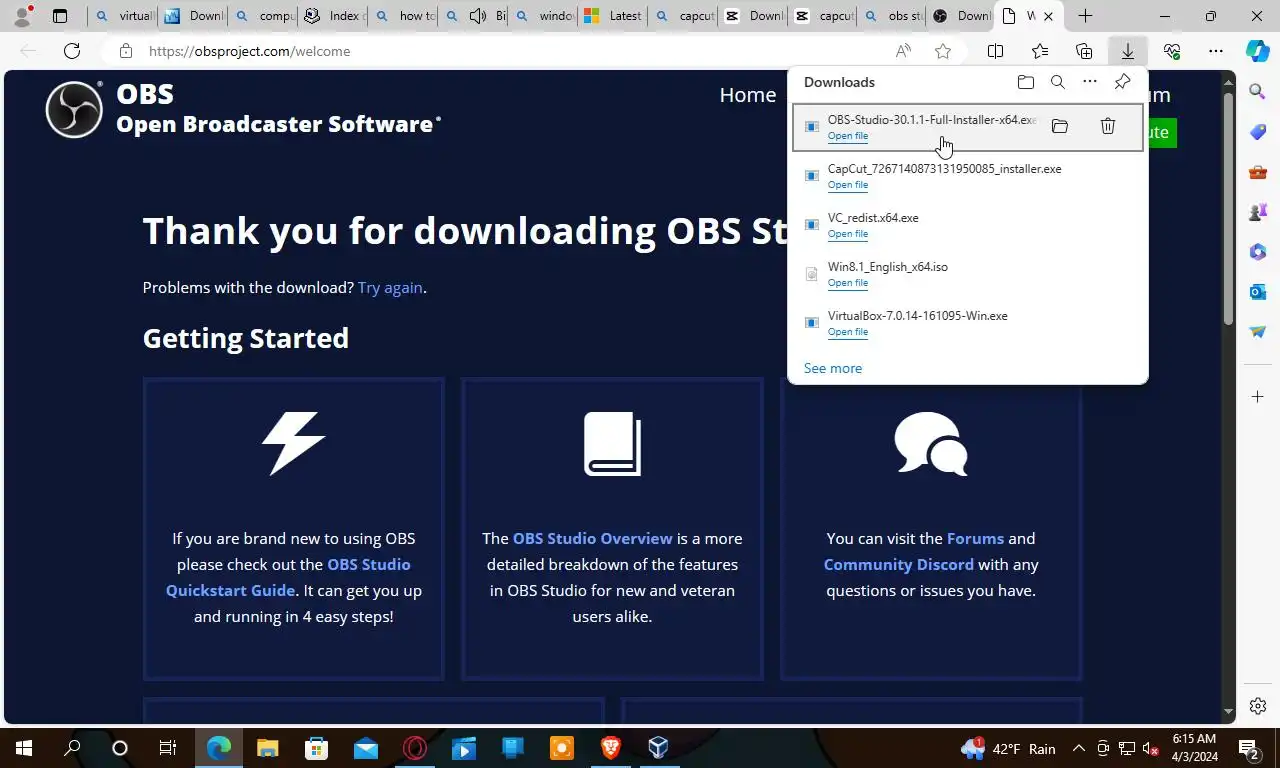Switch to the 'compu' search tab
The width and height of the screenshot is (1280, 768).
(x=263, y=16)
